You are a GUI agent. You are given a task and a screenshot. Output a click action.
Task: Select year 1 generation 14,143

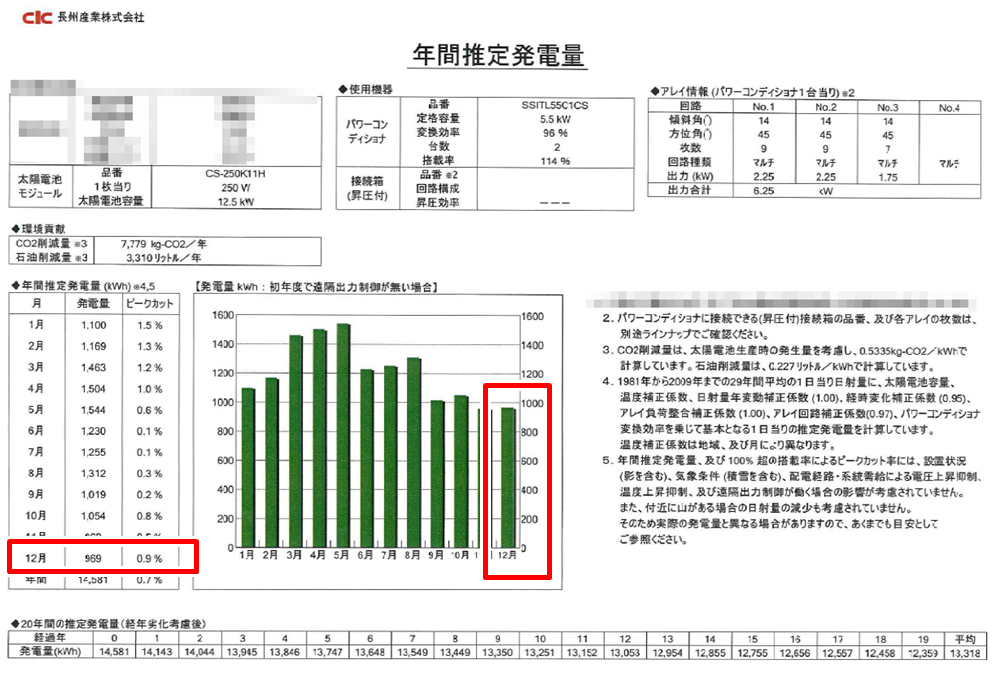(157, 653)
